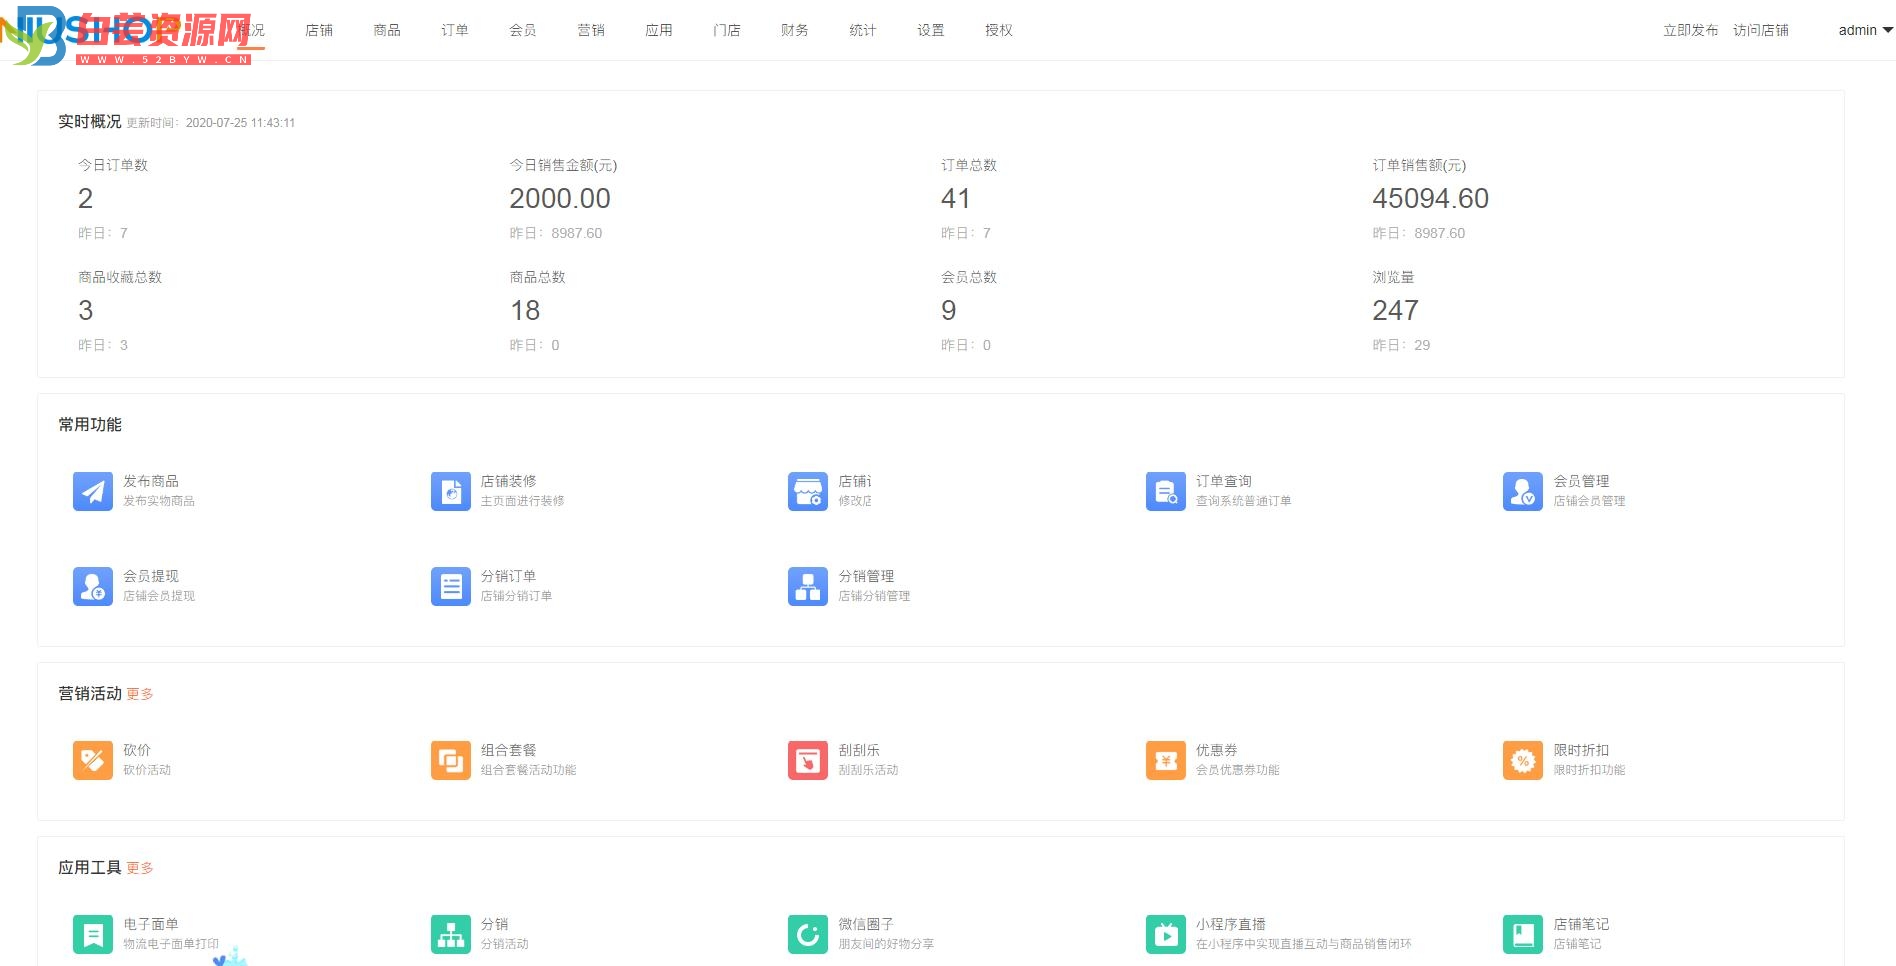
Task: Click the 店铺笔记 label
Action: (1581, 924)
